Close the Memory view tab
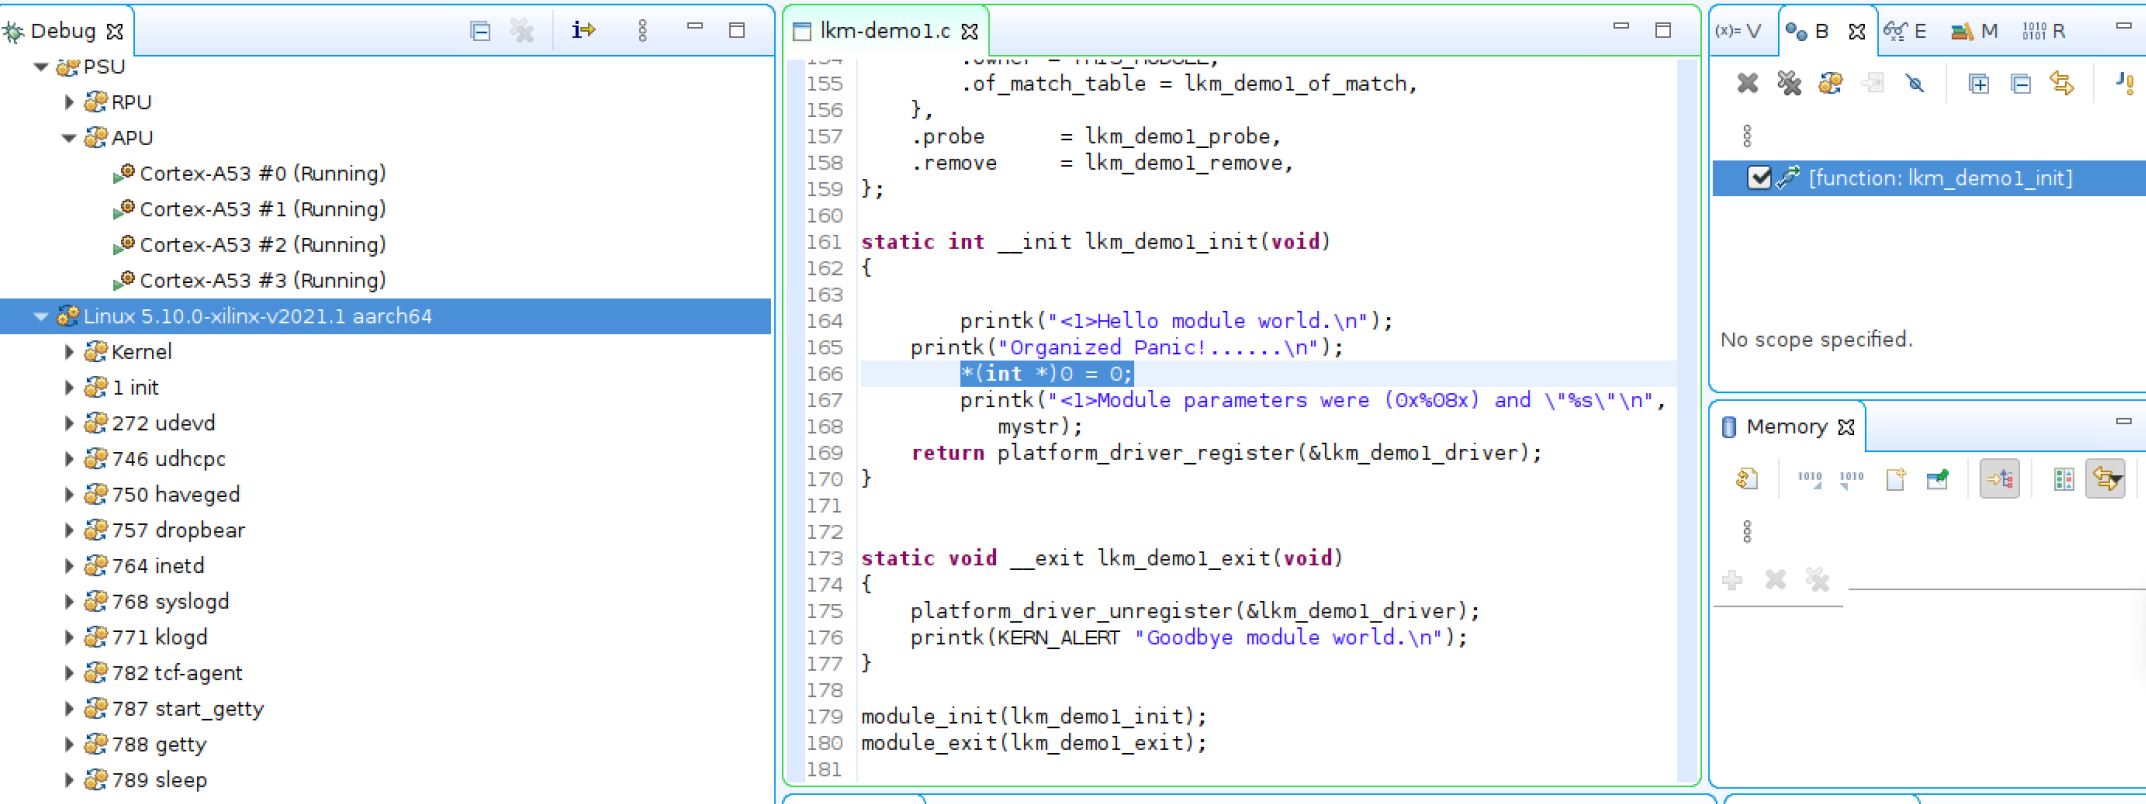This screenshot has height=804, width=2146. coord(1846,427)
